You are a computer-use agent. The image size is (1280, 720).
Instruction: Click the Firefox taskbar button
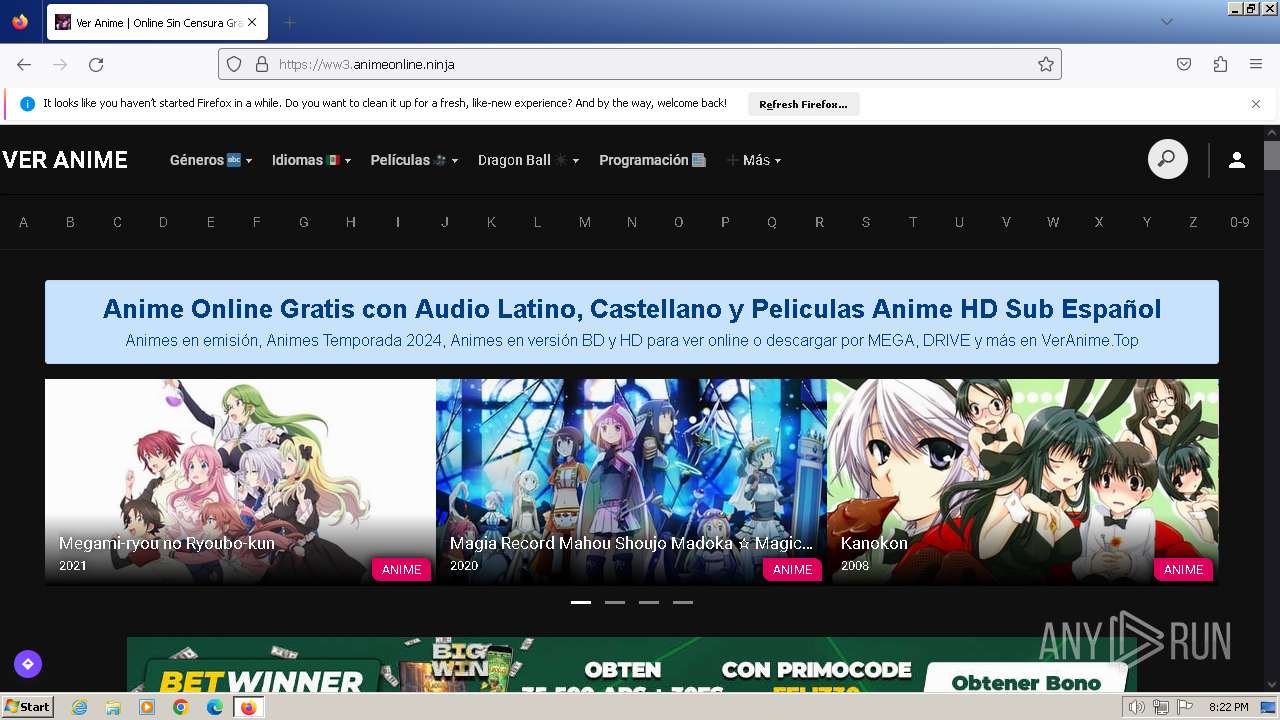pos(248,707)
